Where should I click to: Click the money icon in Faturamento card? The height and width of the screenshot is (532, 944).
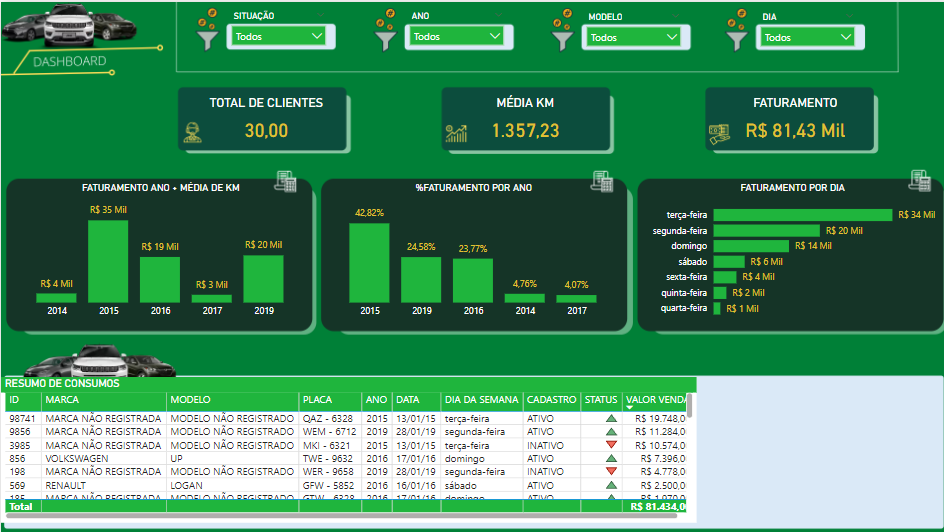(x=719, y=134)
